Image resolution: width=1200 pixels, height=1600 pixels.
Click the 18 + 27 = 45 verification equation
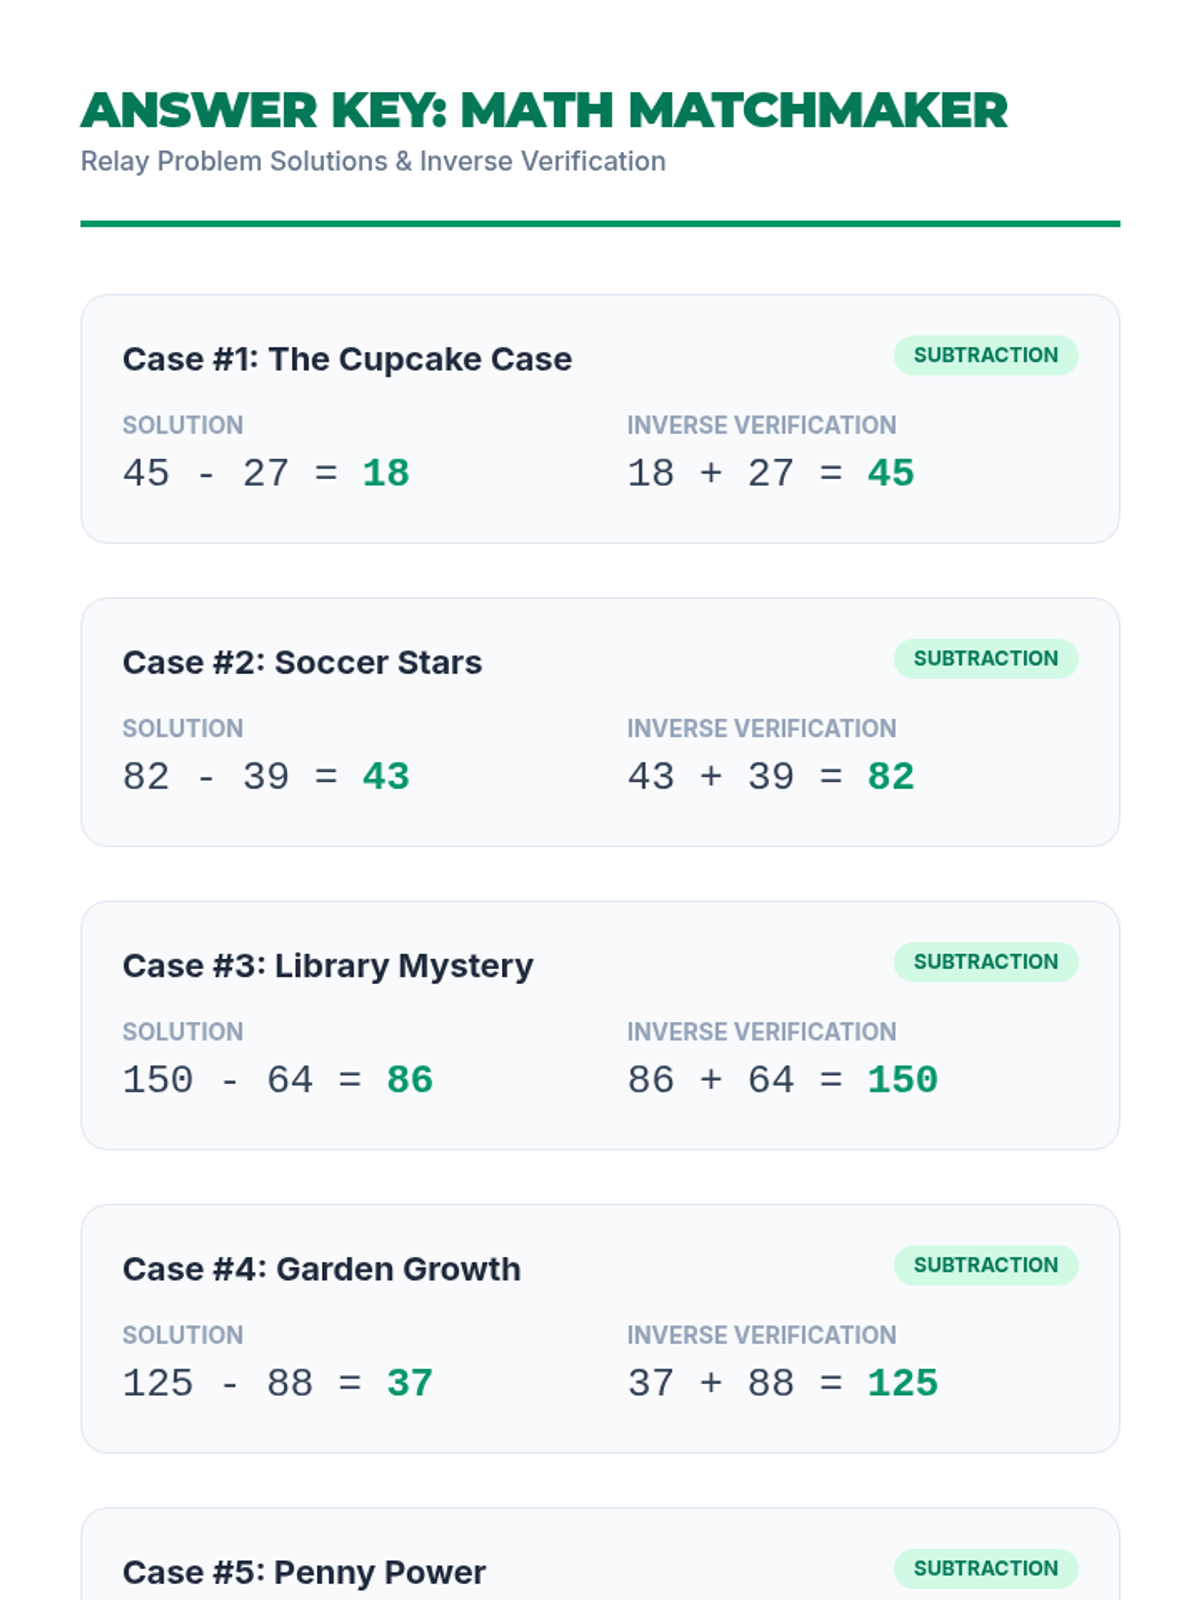coord(771,473)
